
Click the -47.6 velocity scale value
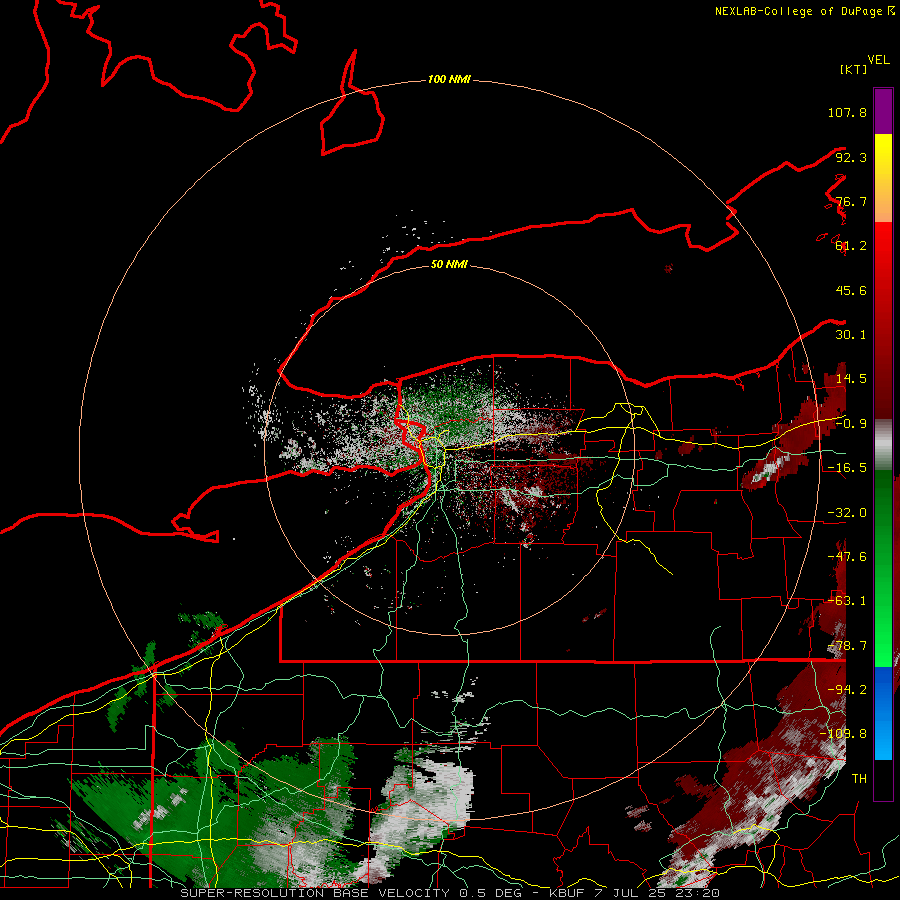pyautogui.click(x=847, y=557)
